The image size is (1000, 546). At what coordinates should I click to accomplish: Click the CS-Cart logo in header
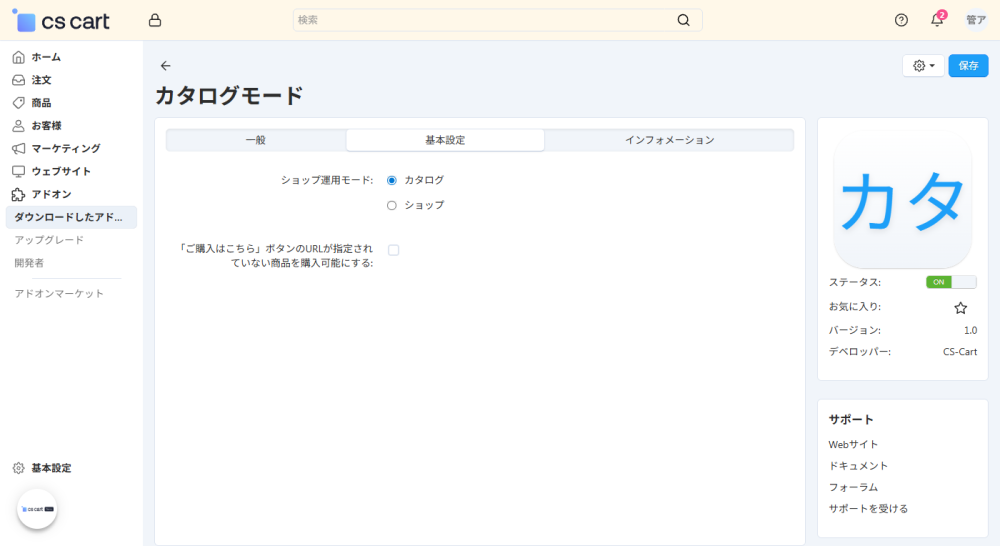pos(62,20)
